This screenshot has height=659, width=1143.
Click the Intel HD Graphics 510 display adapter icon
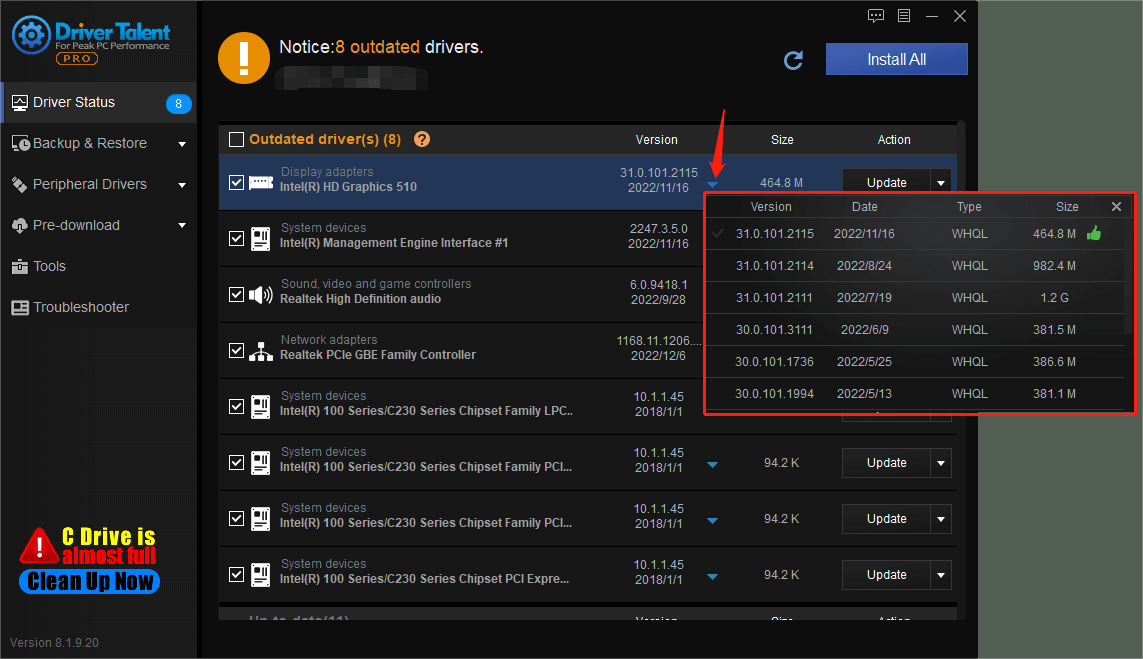coord(261,182)
